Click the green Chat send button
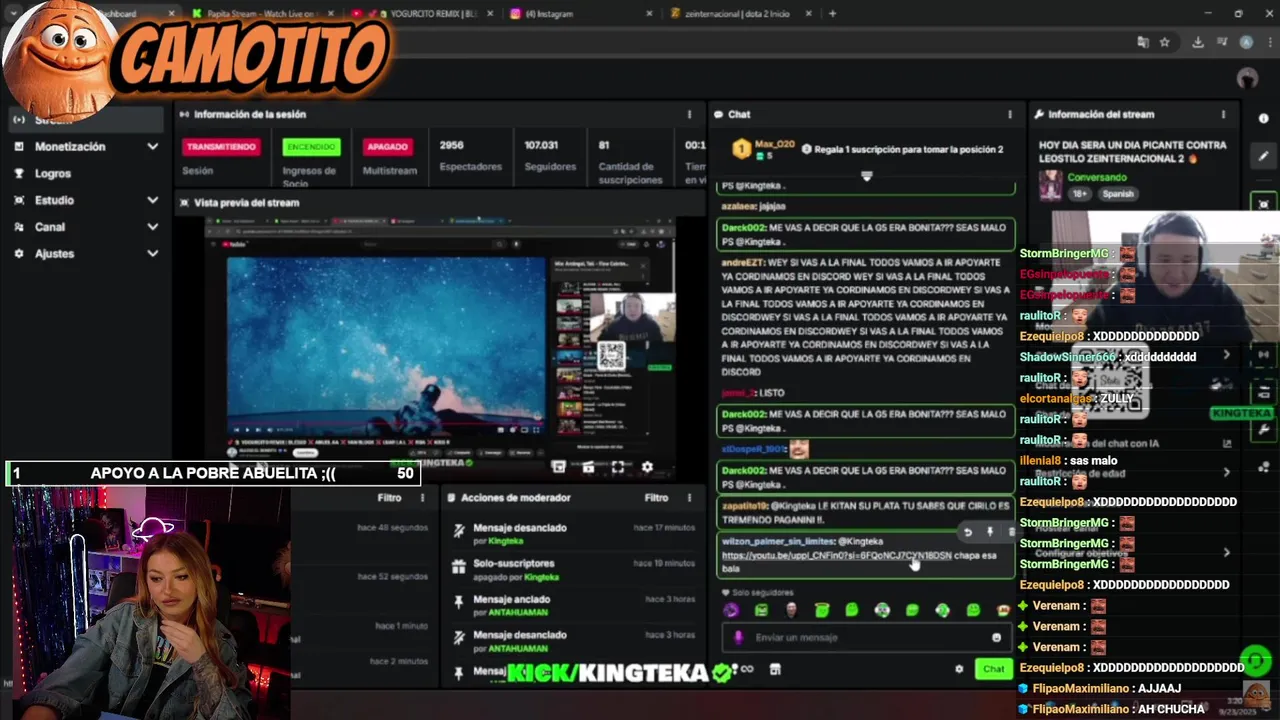 pyautogui.click(x=993, y=669)
